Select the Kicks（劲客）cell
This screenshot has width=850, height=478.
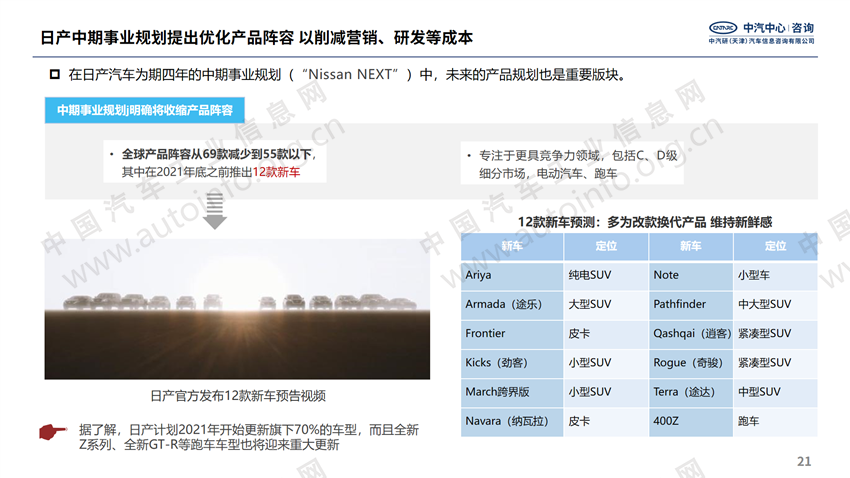512,363
